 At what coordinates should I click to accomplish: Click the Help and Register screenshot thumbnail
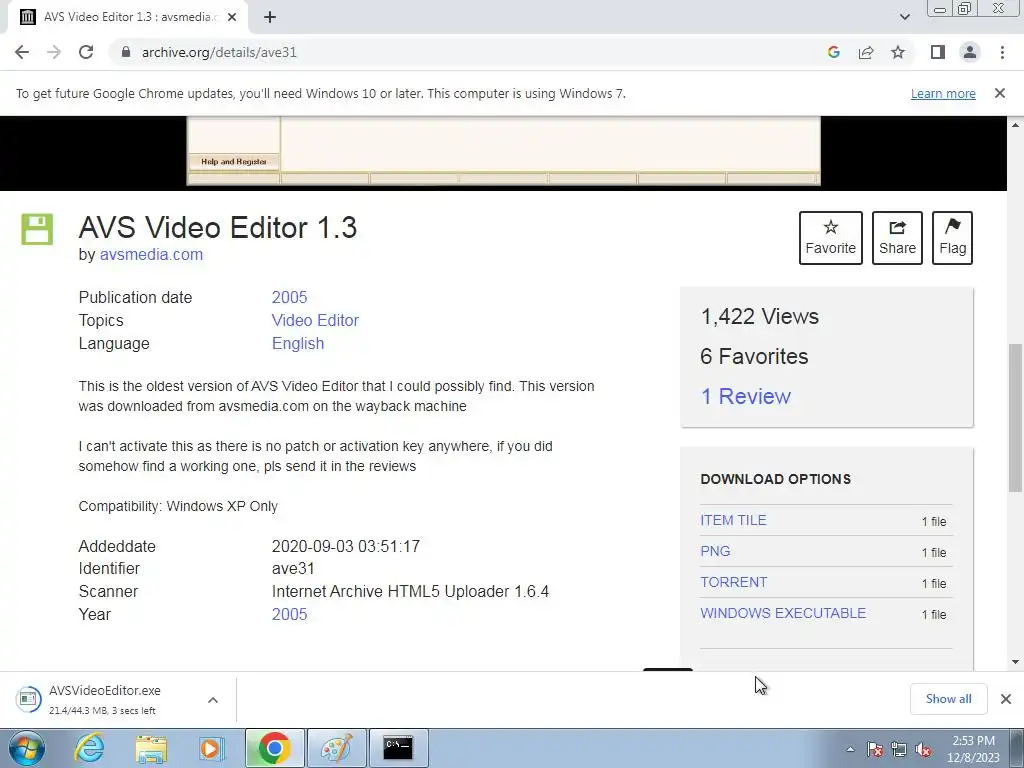[x=234, y=161]
